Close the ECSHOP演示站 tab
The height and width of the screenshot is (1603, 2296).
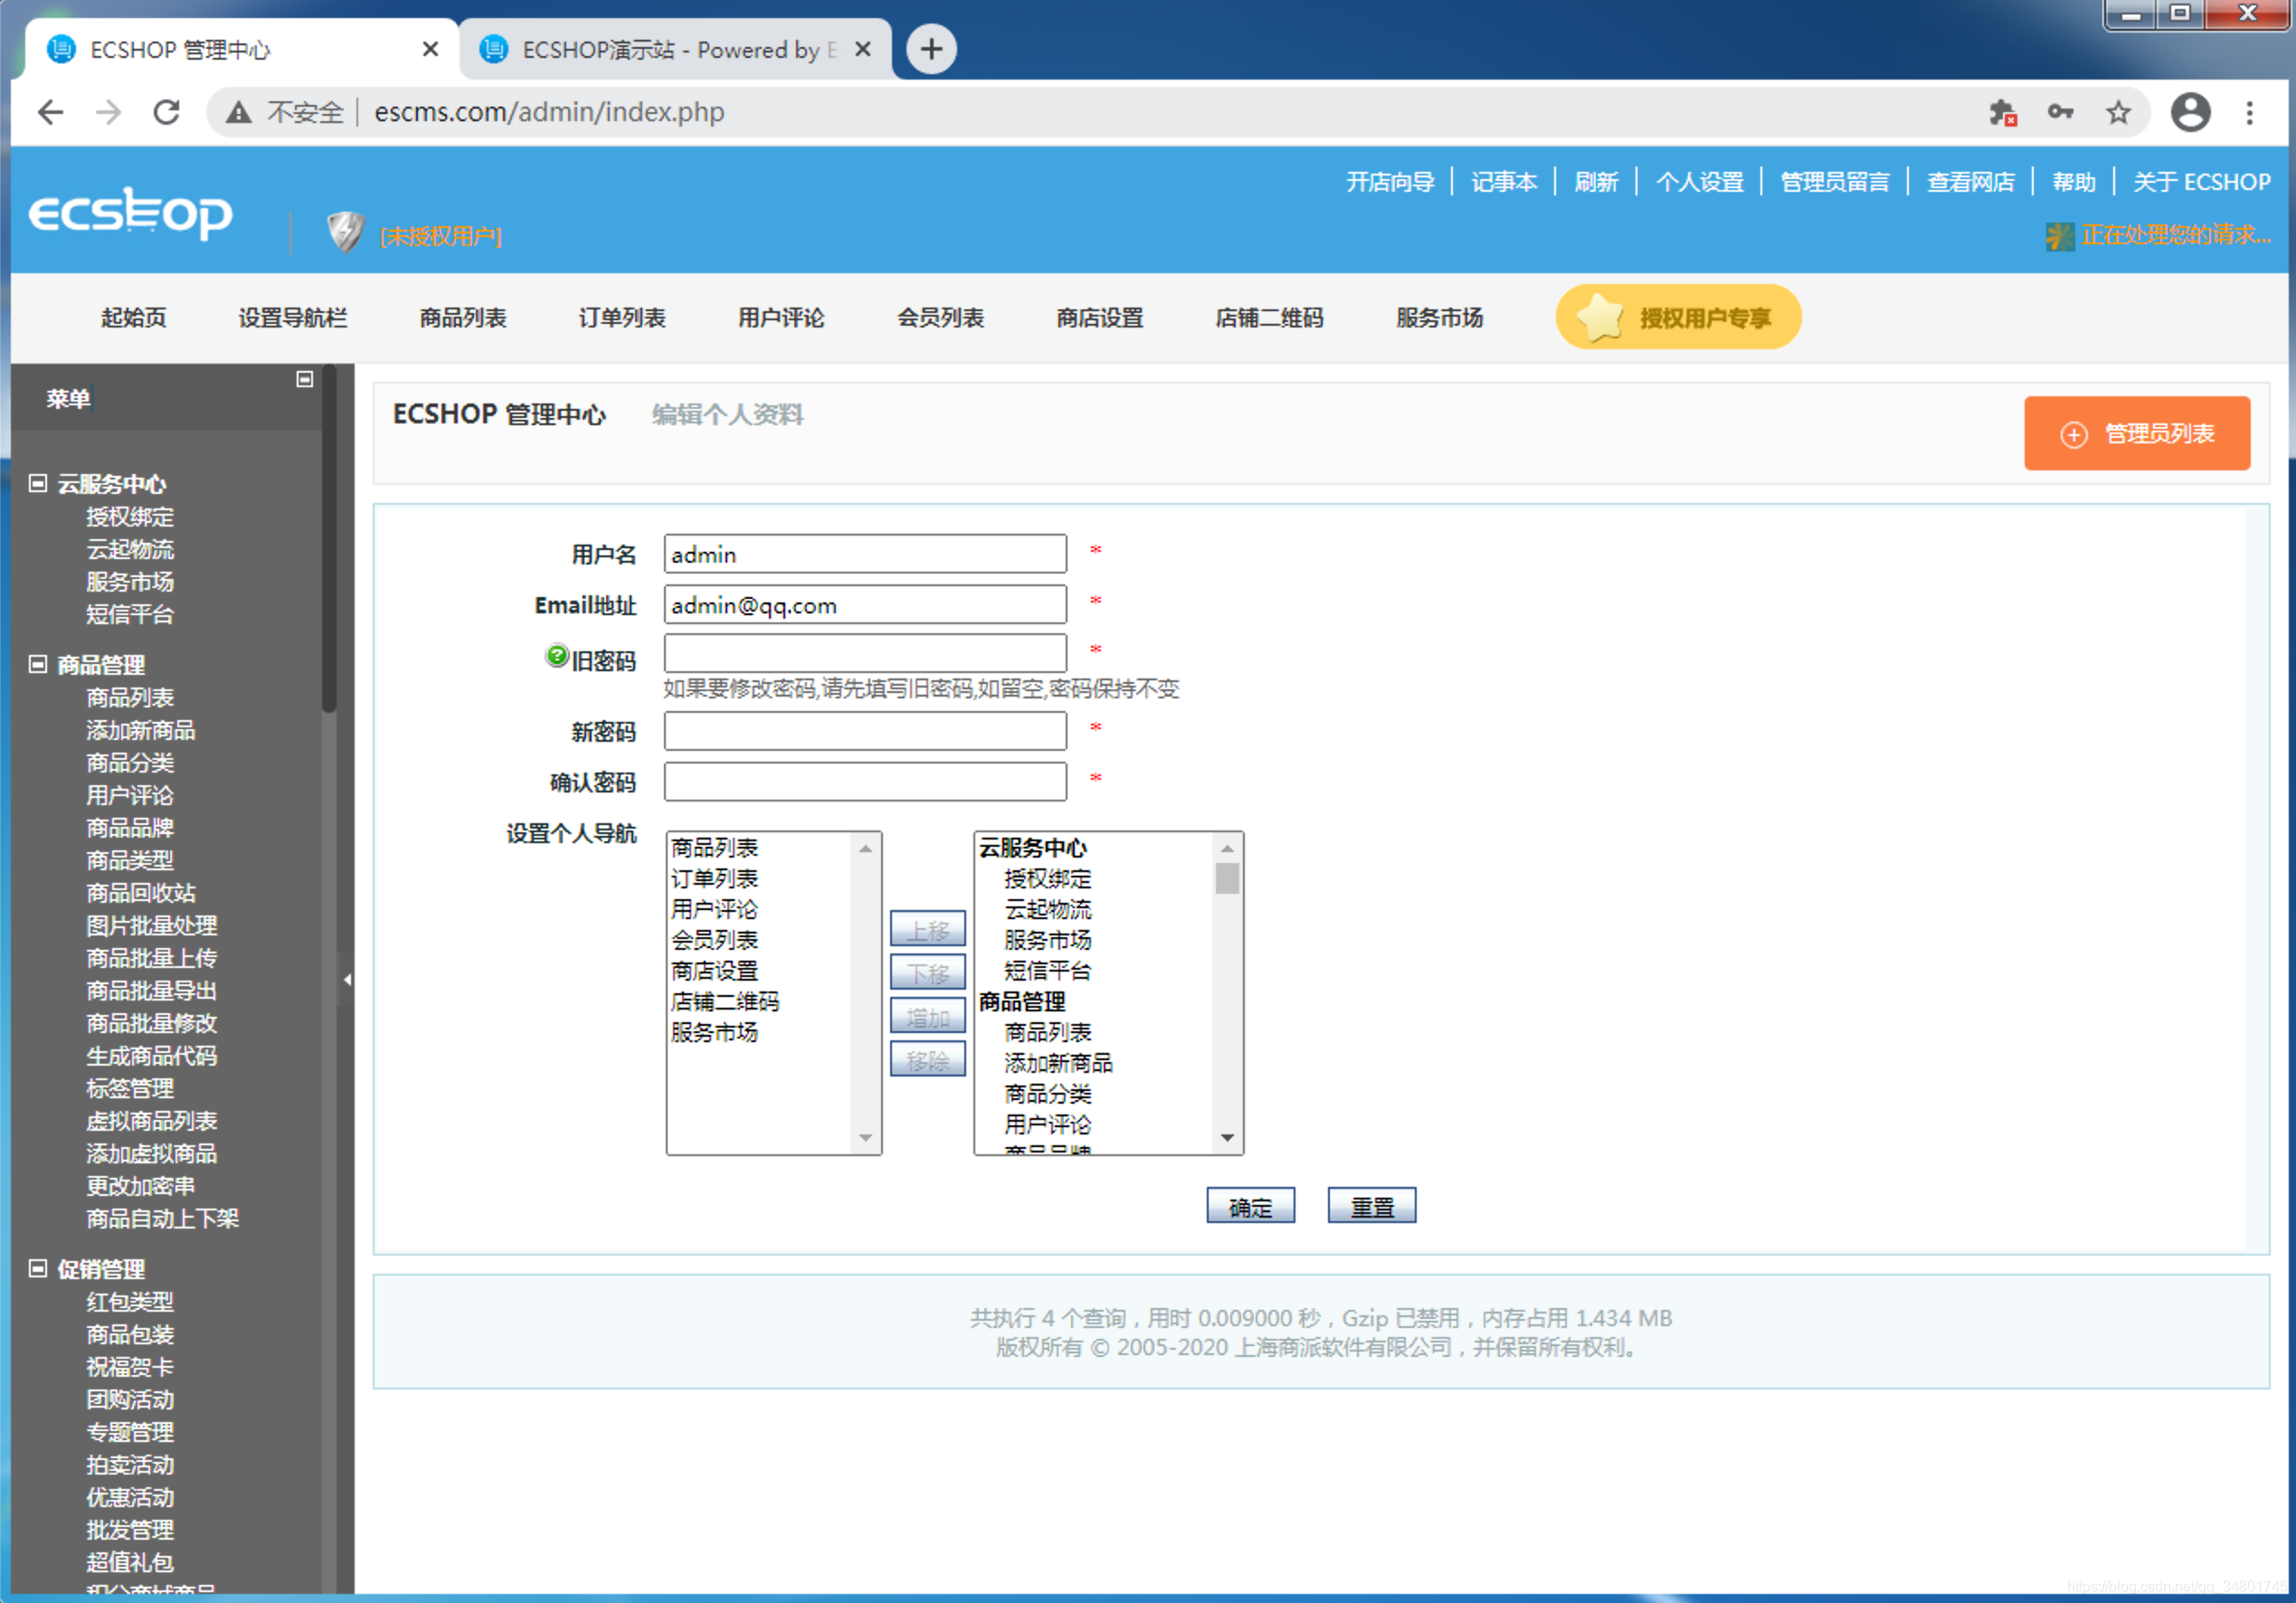pyautogui.click(x=863, y=49)
